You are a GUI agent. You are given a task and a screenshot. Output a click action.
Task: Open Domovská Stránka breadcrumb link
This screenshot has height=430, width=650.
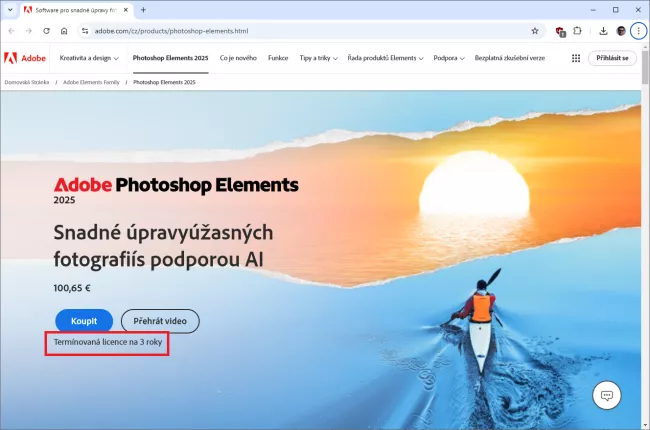click(x=27, y=83)
